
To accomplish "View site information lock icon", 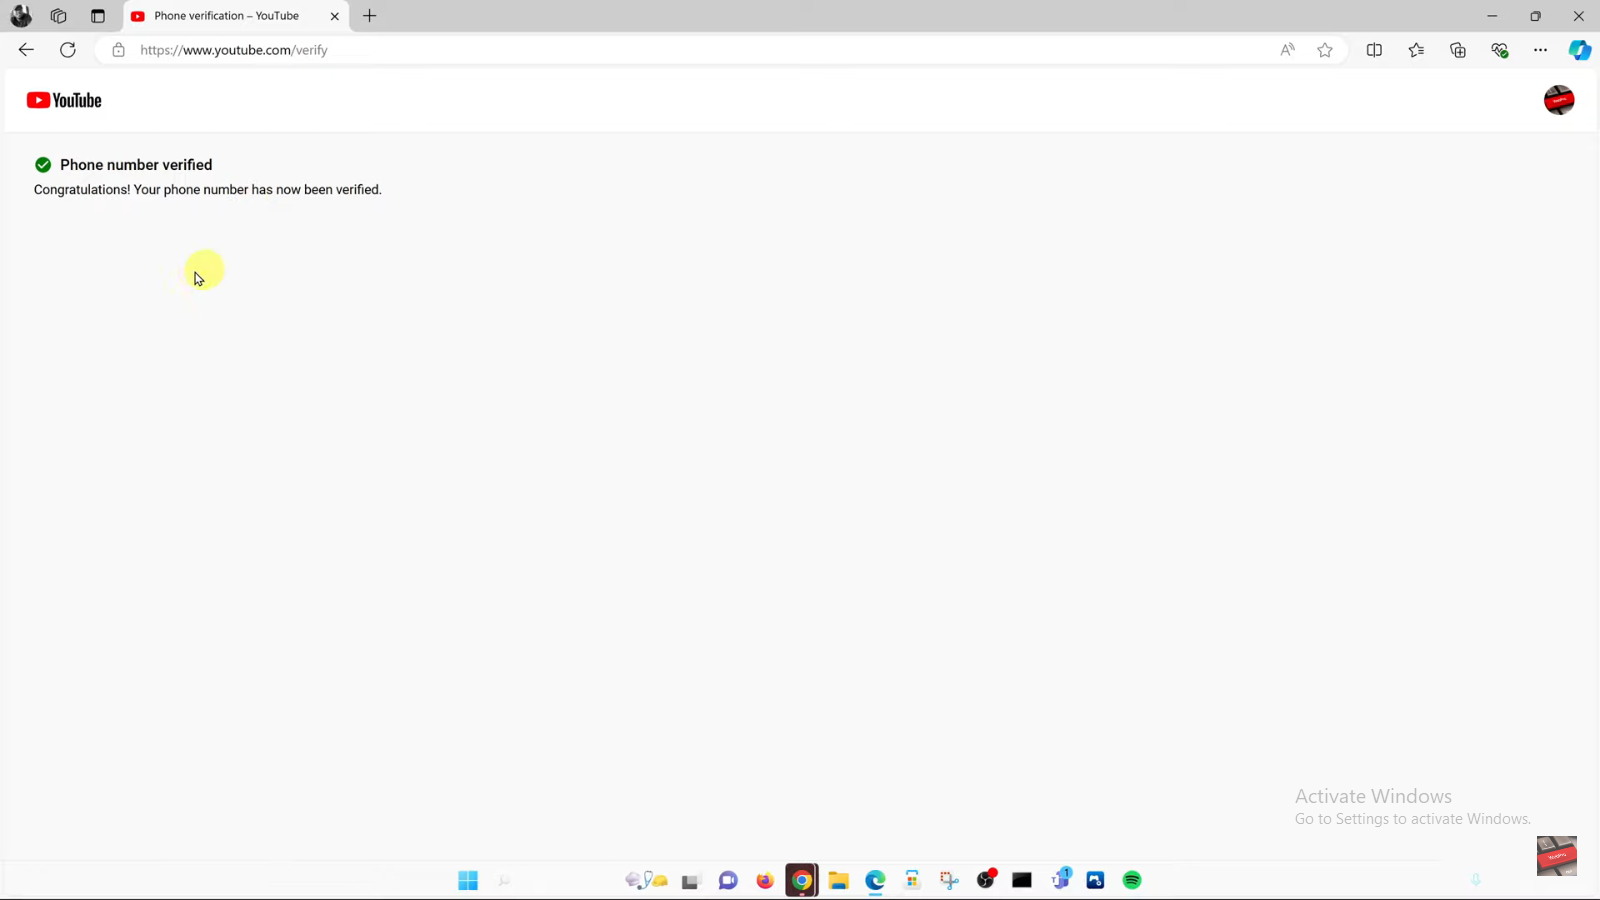I will (x=118, y=50).
